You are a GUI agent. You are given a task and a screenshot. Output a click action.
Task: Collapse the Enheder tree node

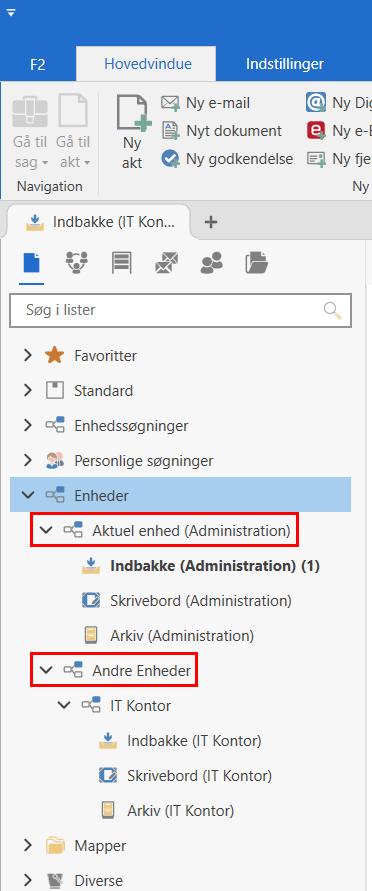27,496
